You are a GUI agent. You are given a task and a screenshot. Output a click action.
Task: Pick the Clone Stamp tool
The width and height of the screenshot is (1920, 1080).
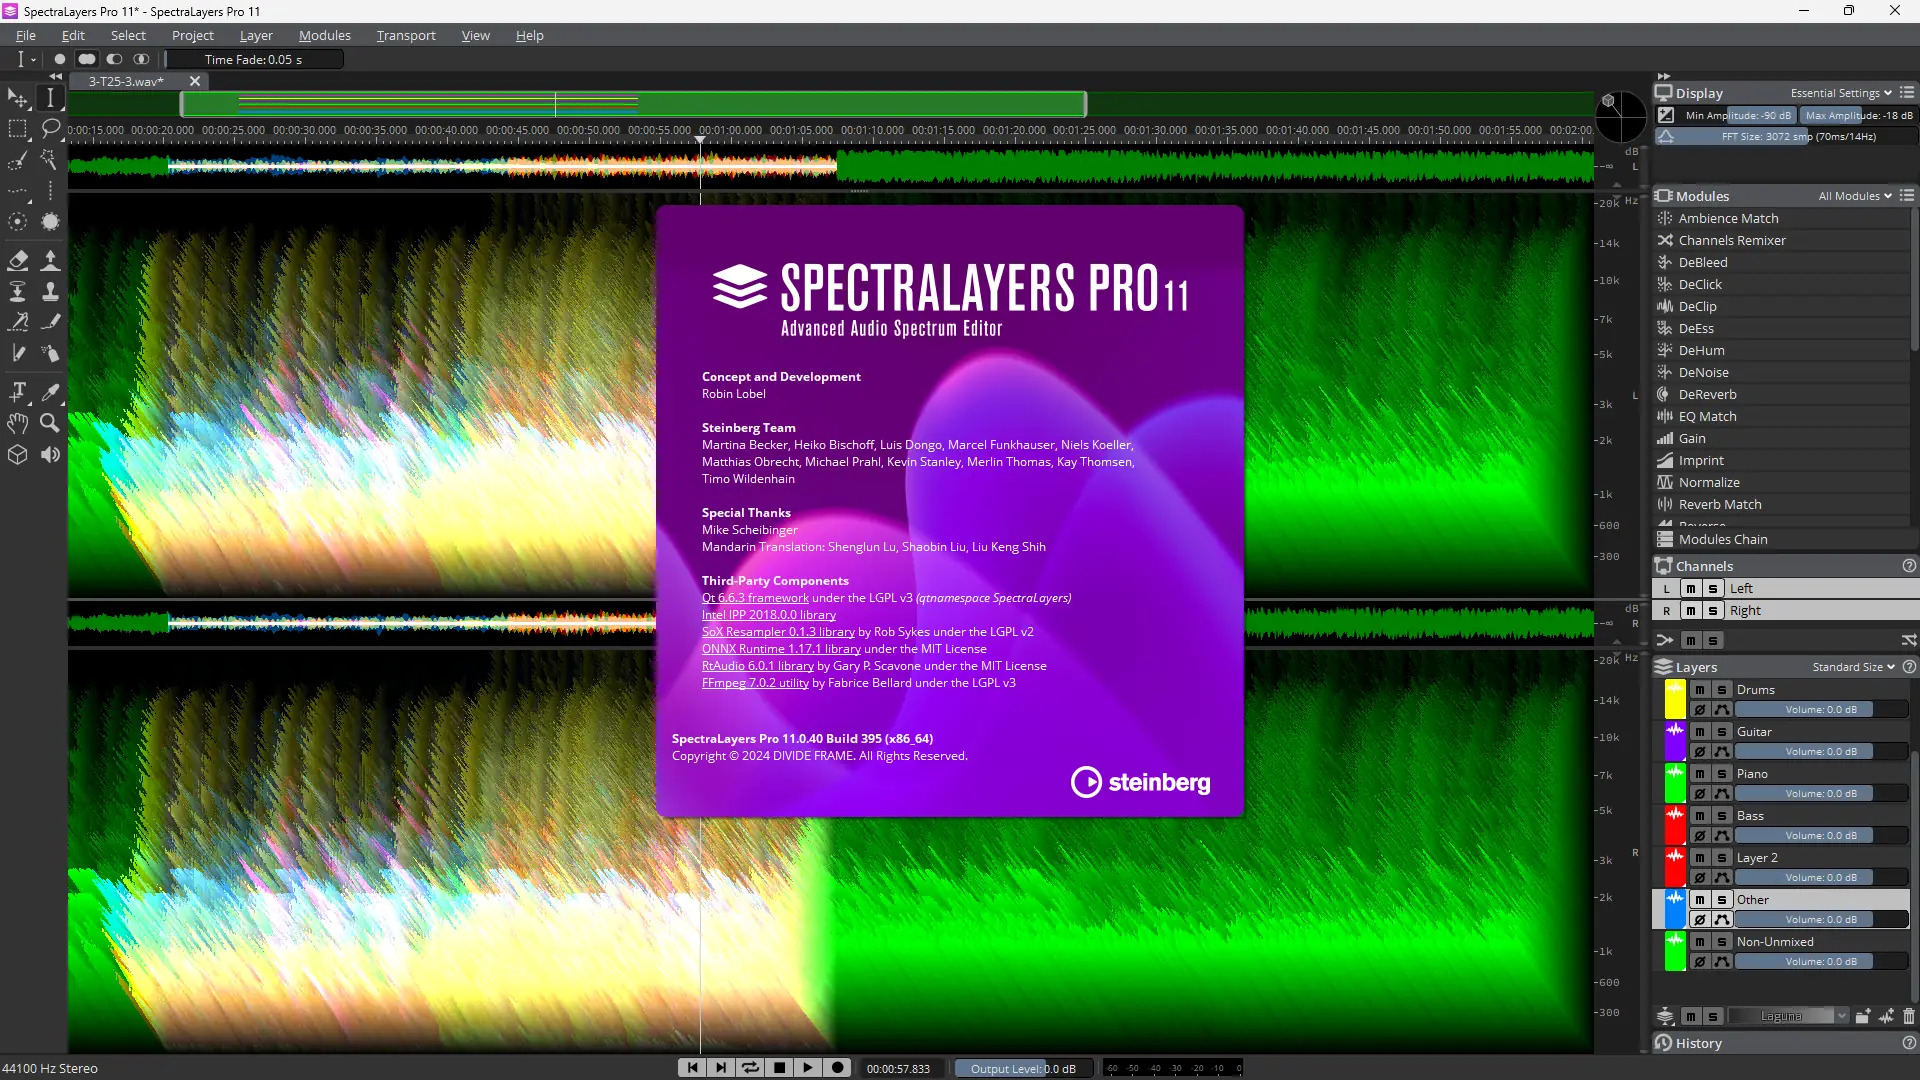[50, 291]
